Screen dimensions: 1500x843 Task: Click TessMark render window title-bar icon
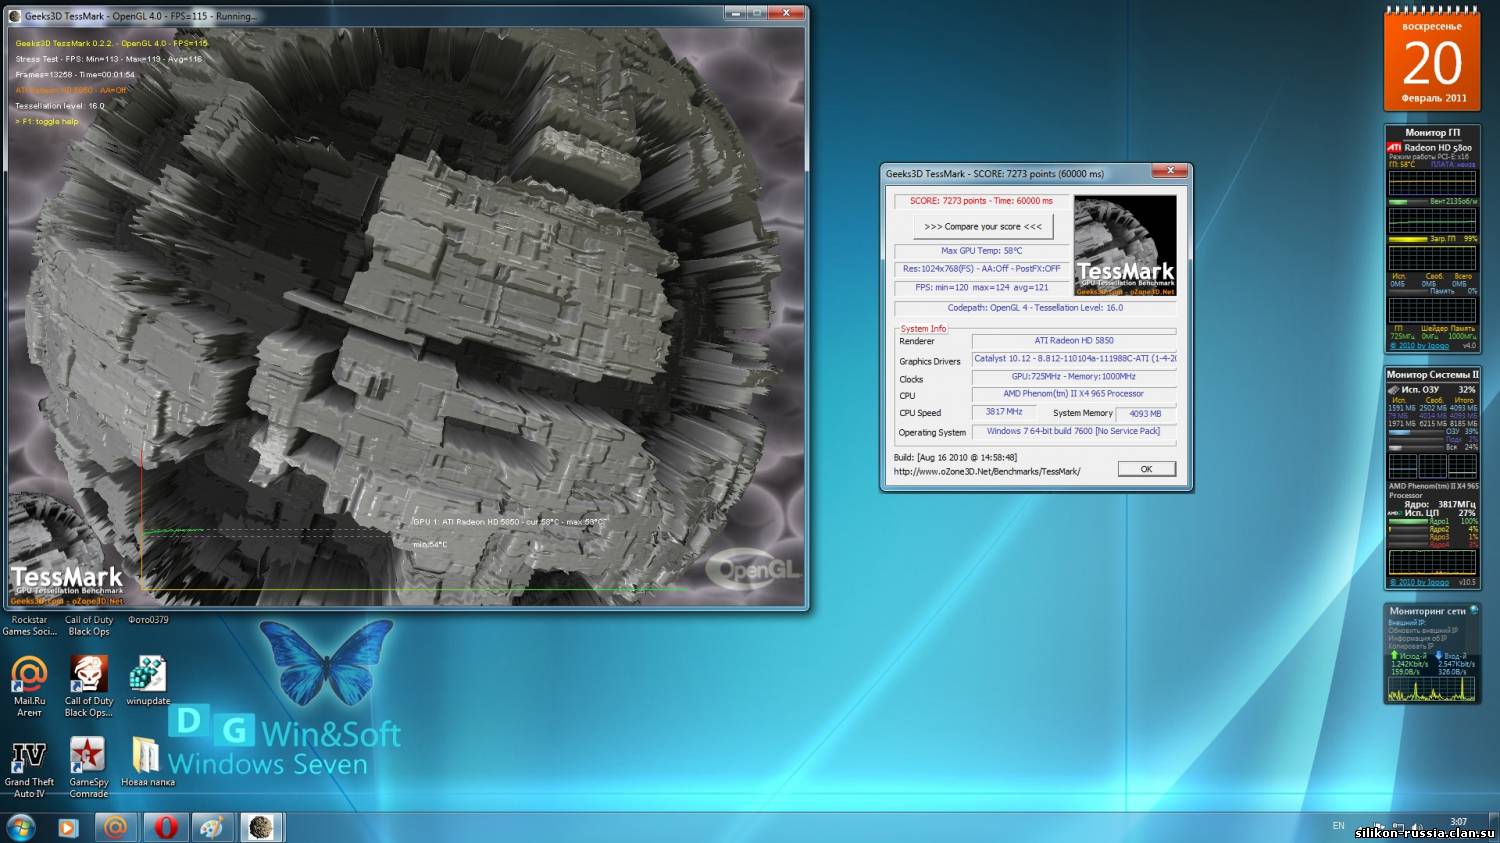(15, 16)
